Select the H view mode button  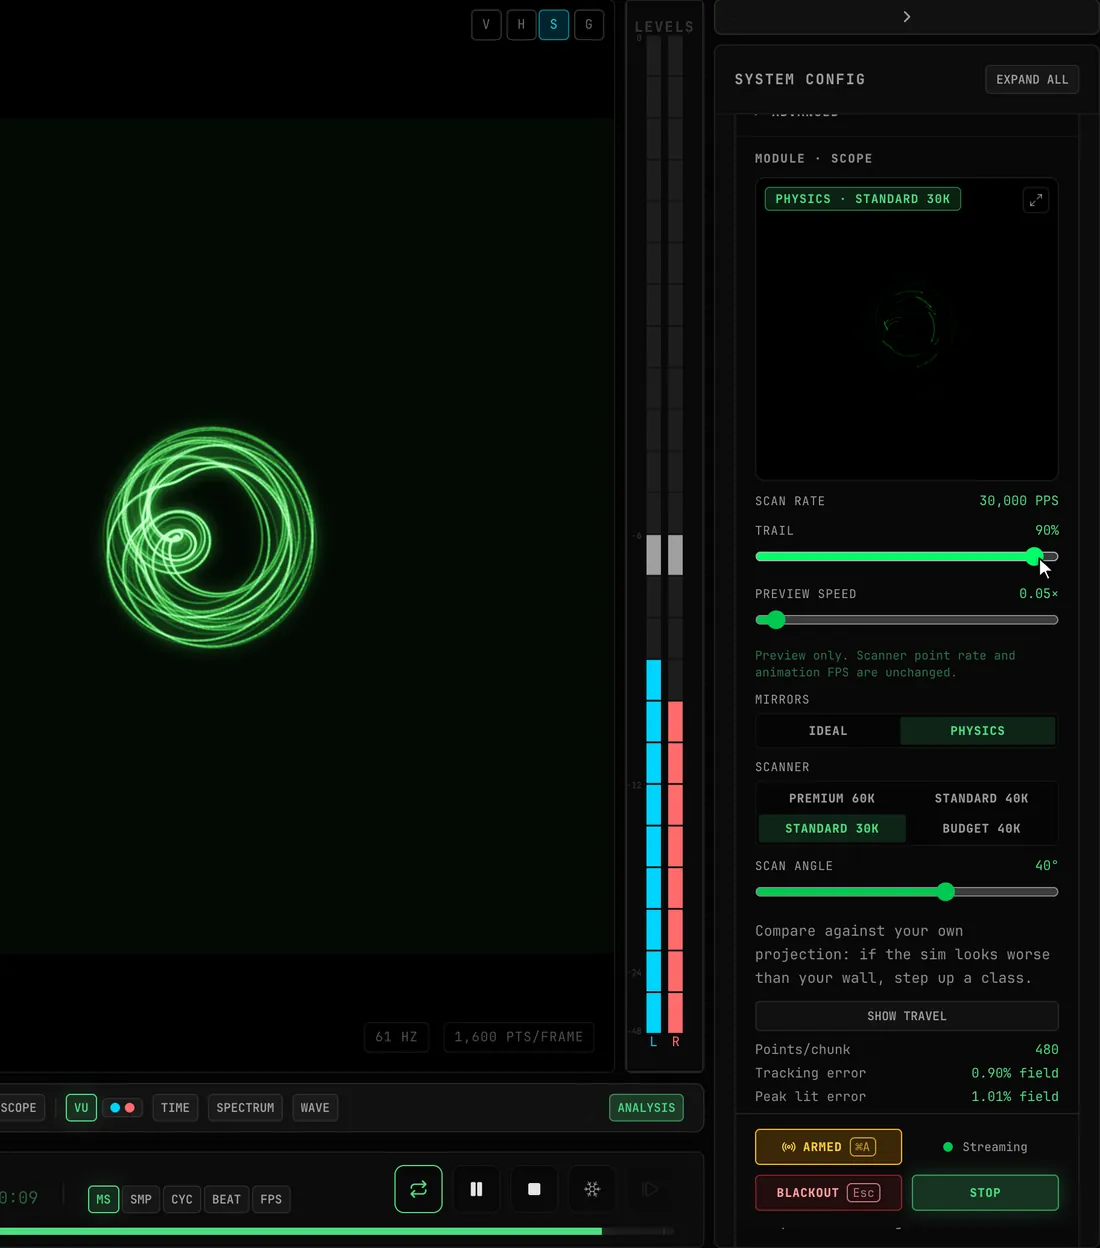point(521,25)
